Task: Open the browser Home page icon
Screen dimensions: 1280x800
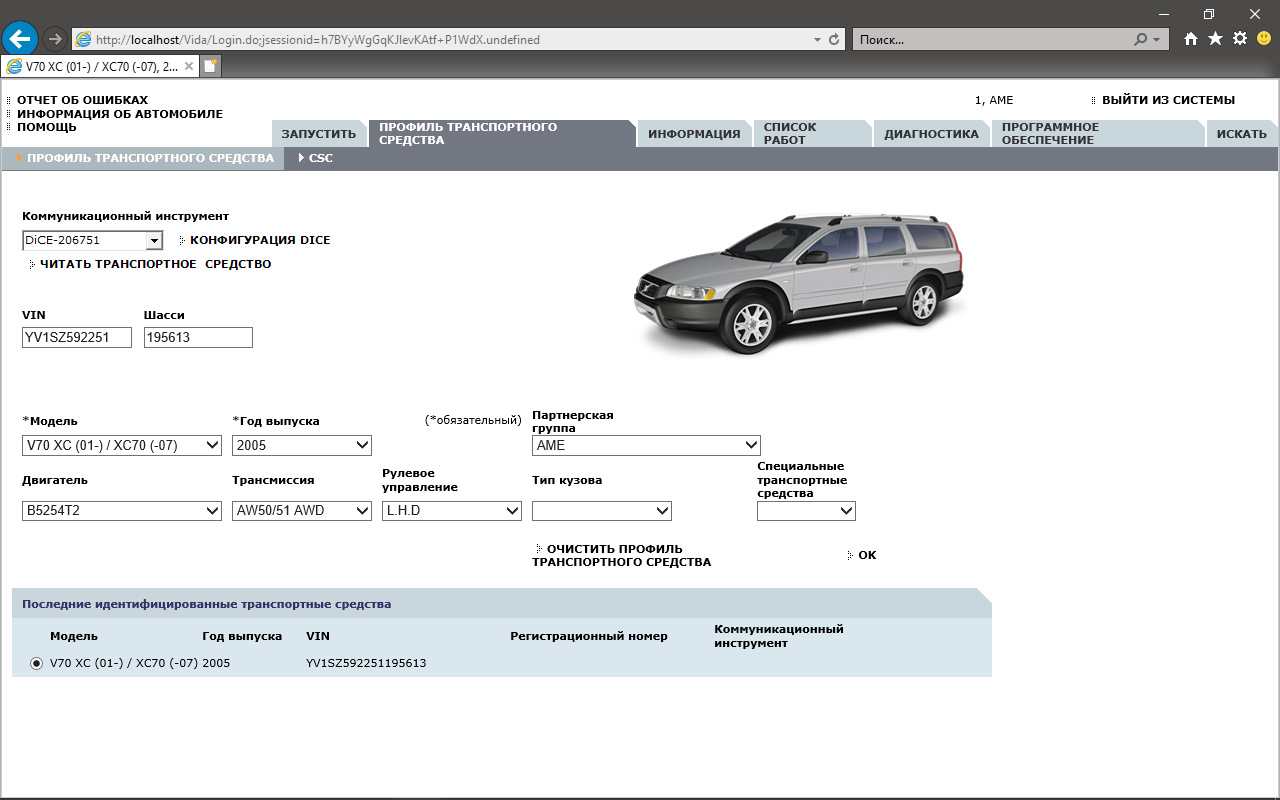Action: [x=1190, y=39]
